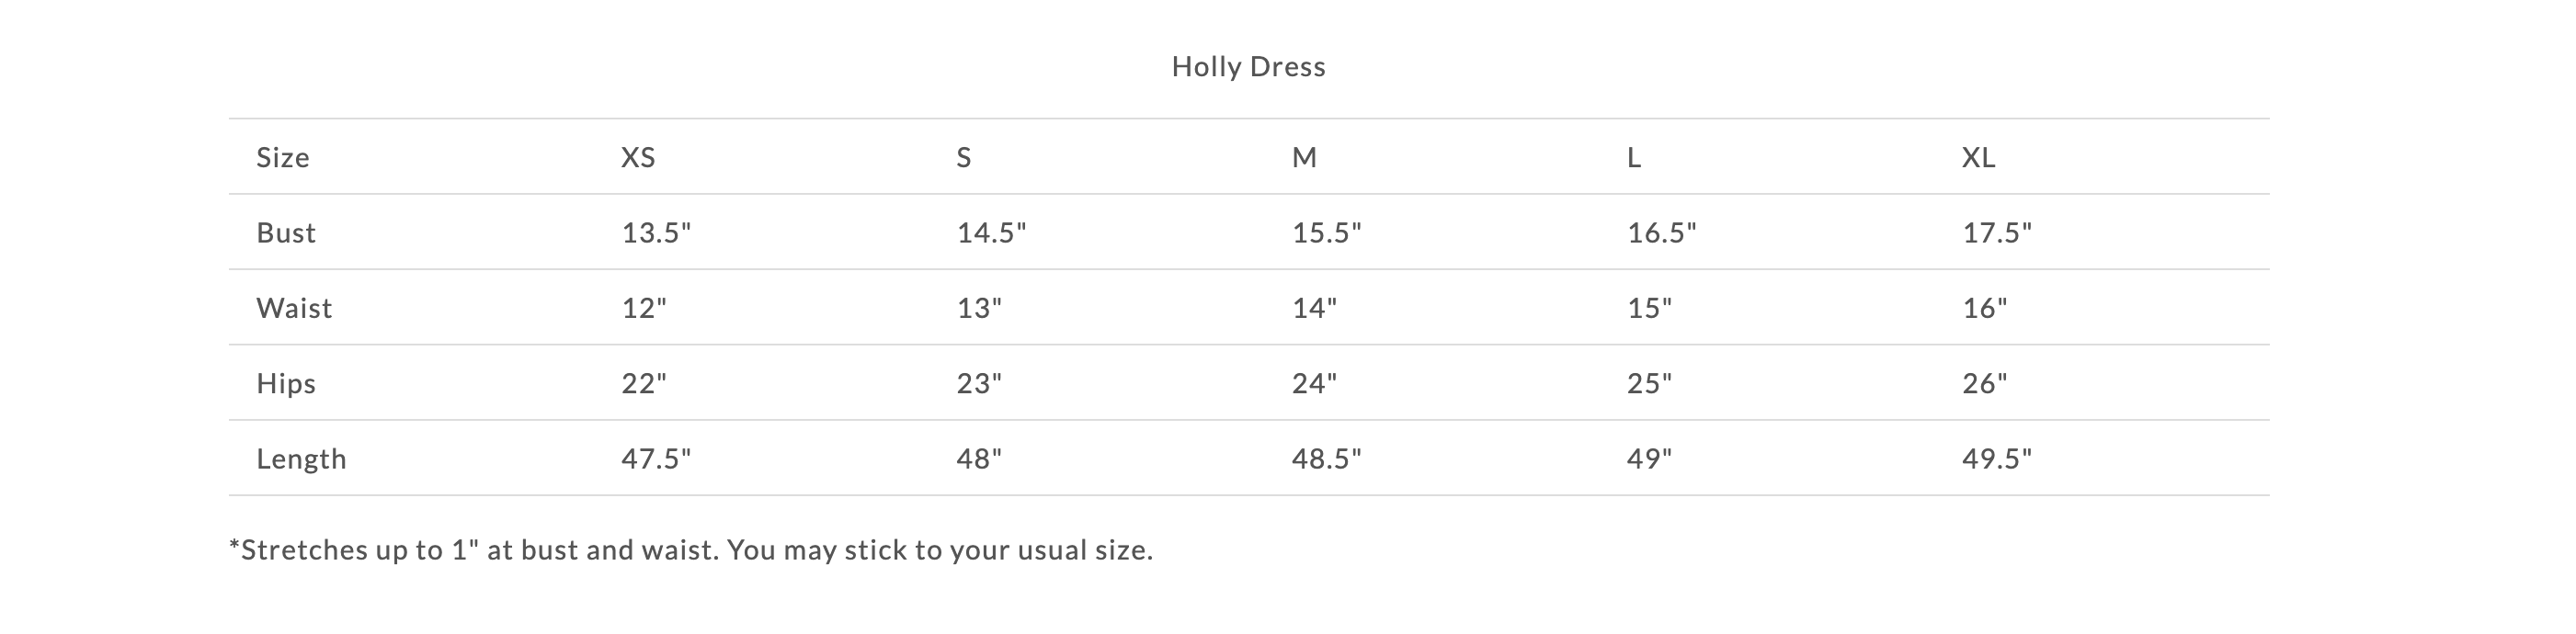Click the 14.5" bust value for S
The height and width of the screenshot is (634, 2576).
991,233
